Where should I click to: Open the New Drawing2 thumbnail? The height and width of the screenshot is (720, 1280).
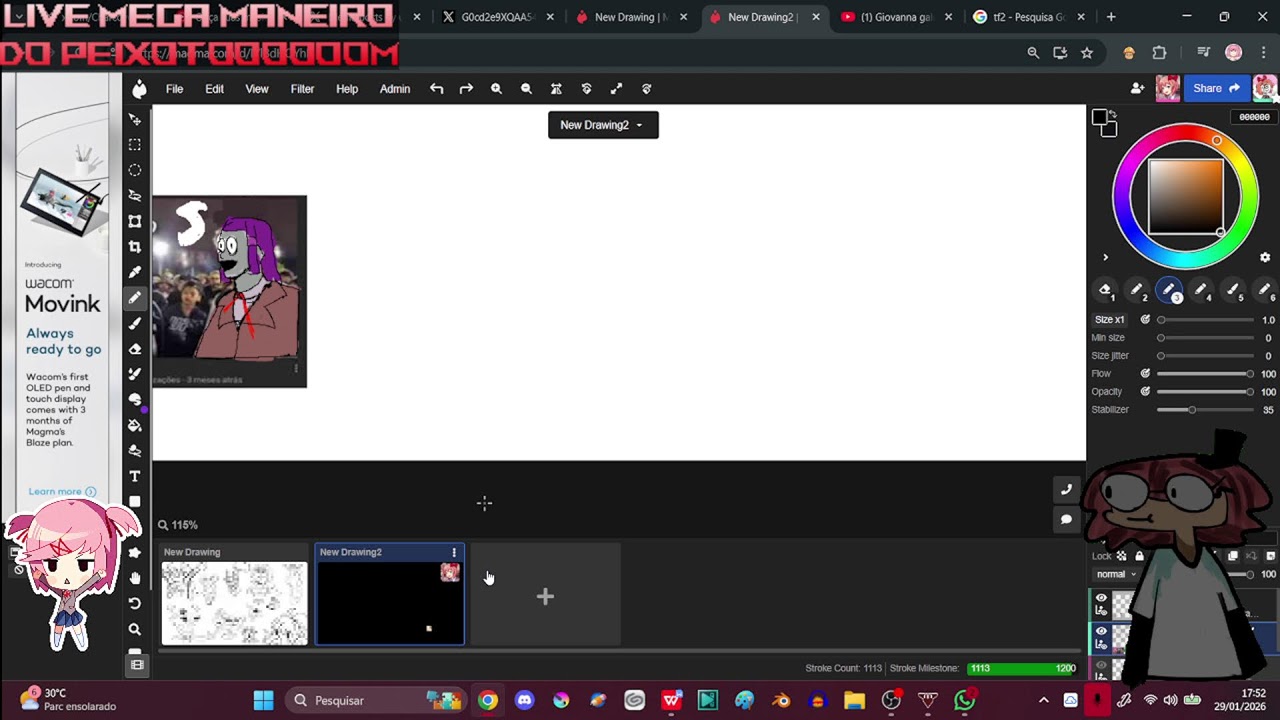tap(390, 603)
